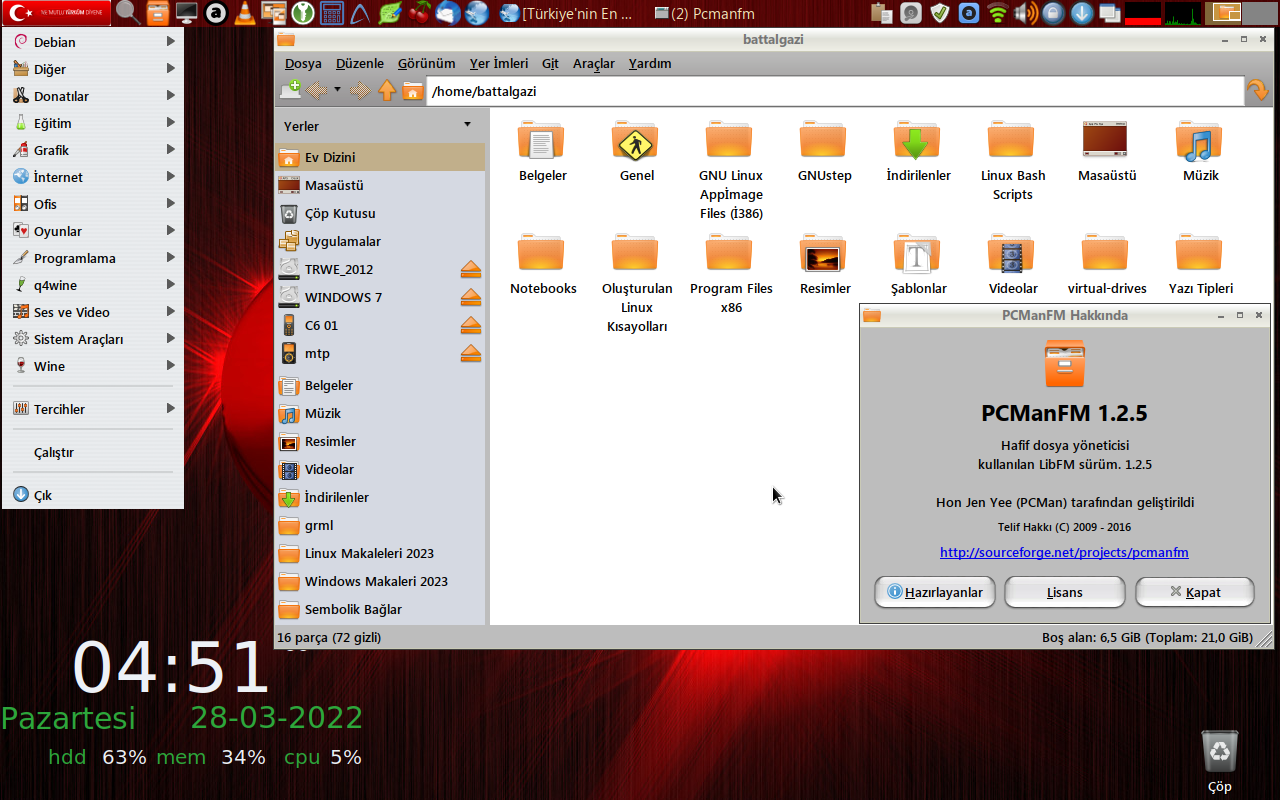1280x800 pixels.
Task: Click the Kapat button in the about dialog
Action: tap(1195, 592)
